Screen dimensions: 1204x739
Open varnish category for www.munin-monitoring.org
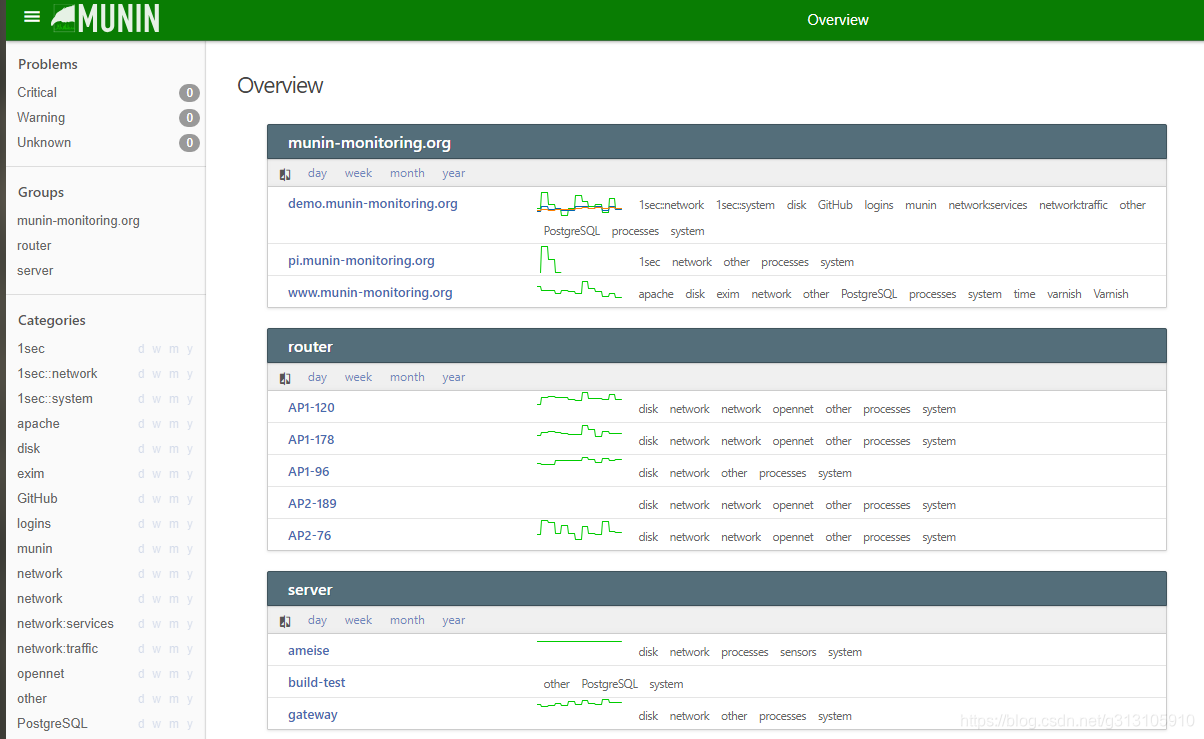pos(1064,294)
